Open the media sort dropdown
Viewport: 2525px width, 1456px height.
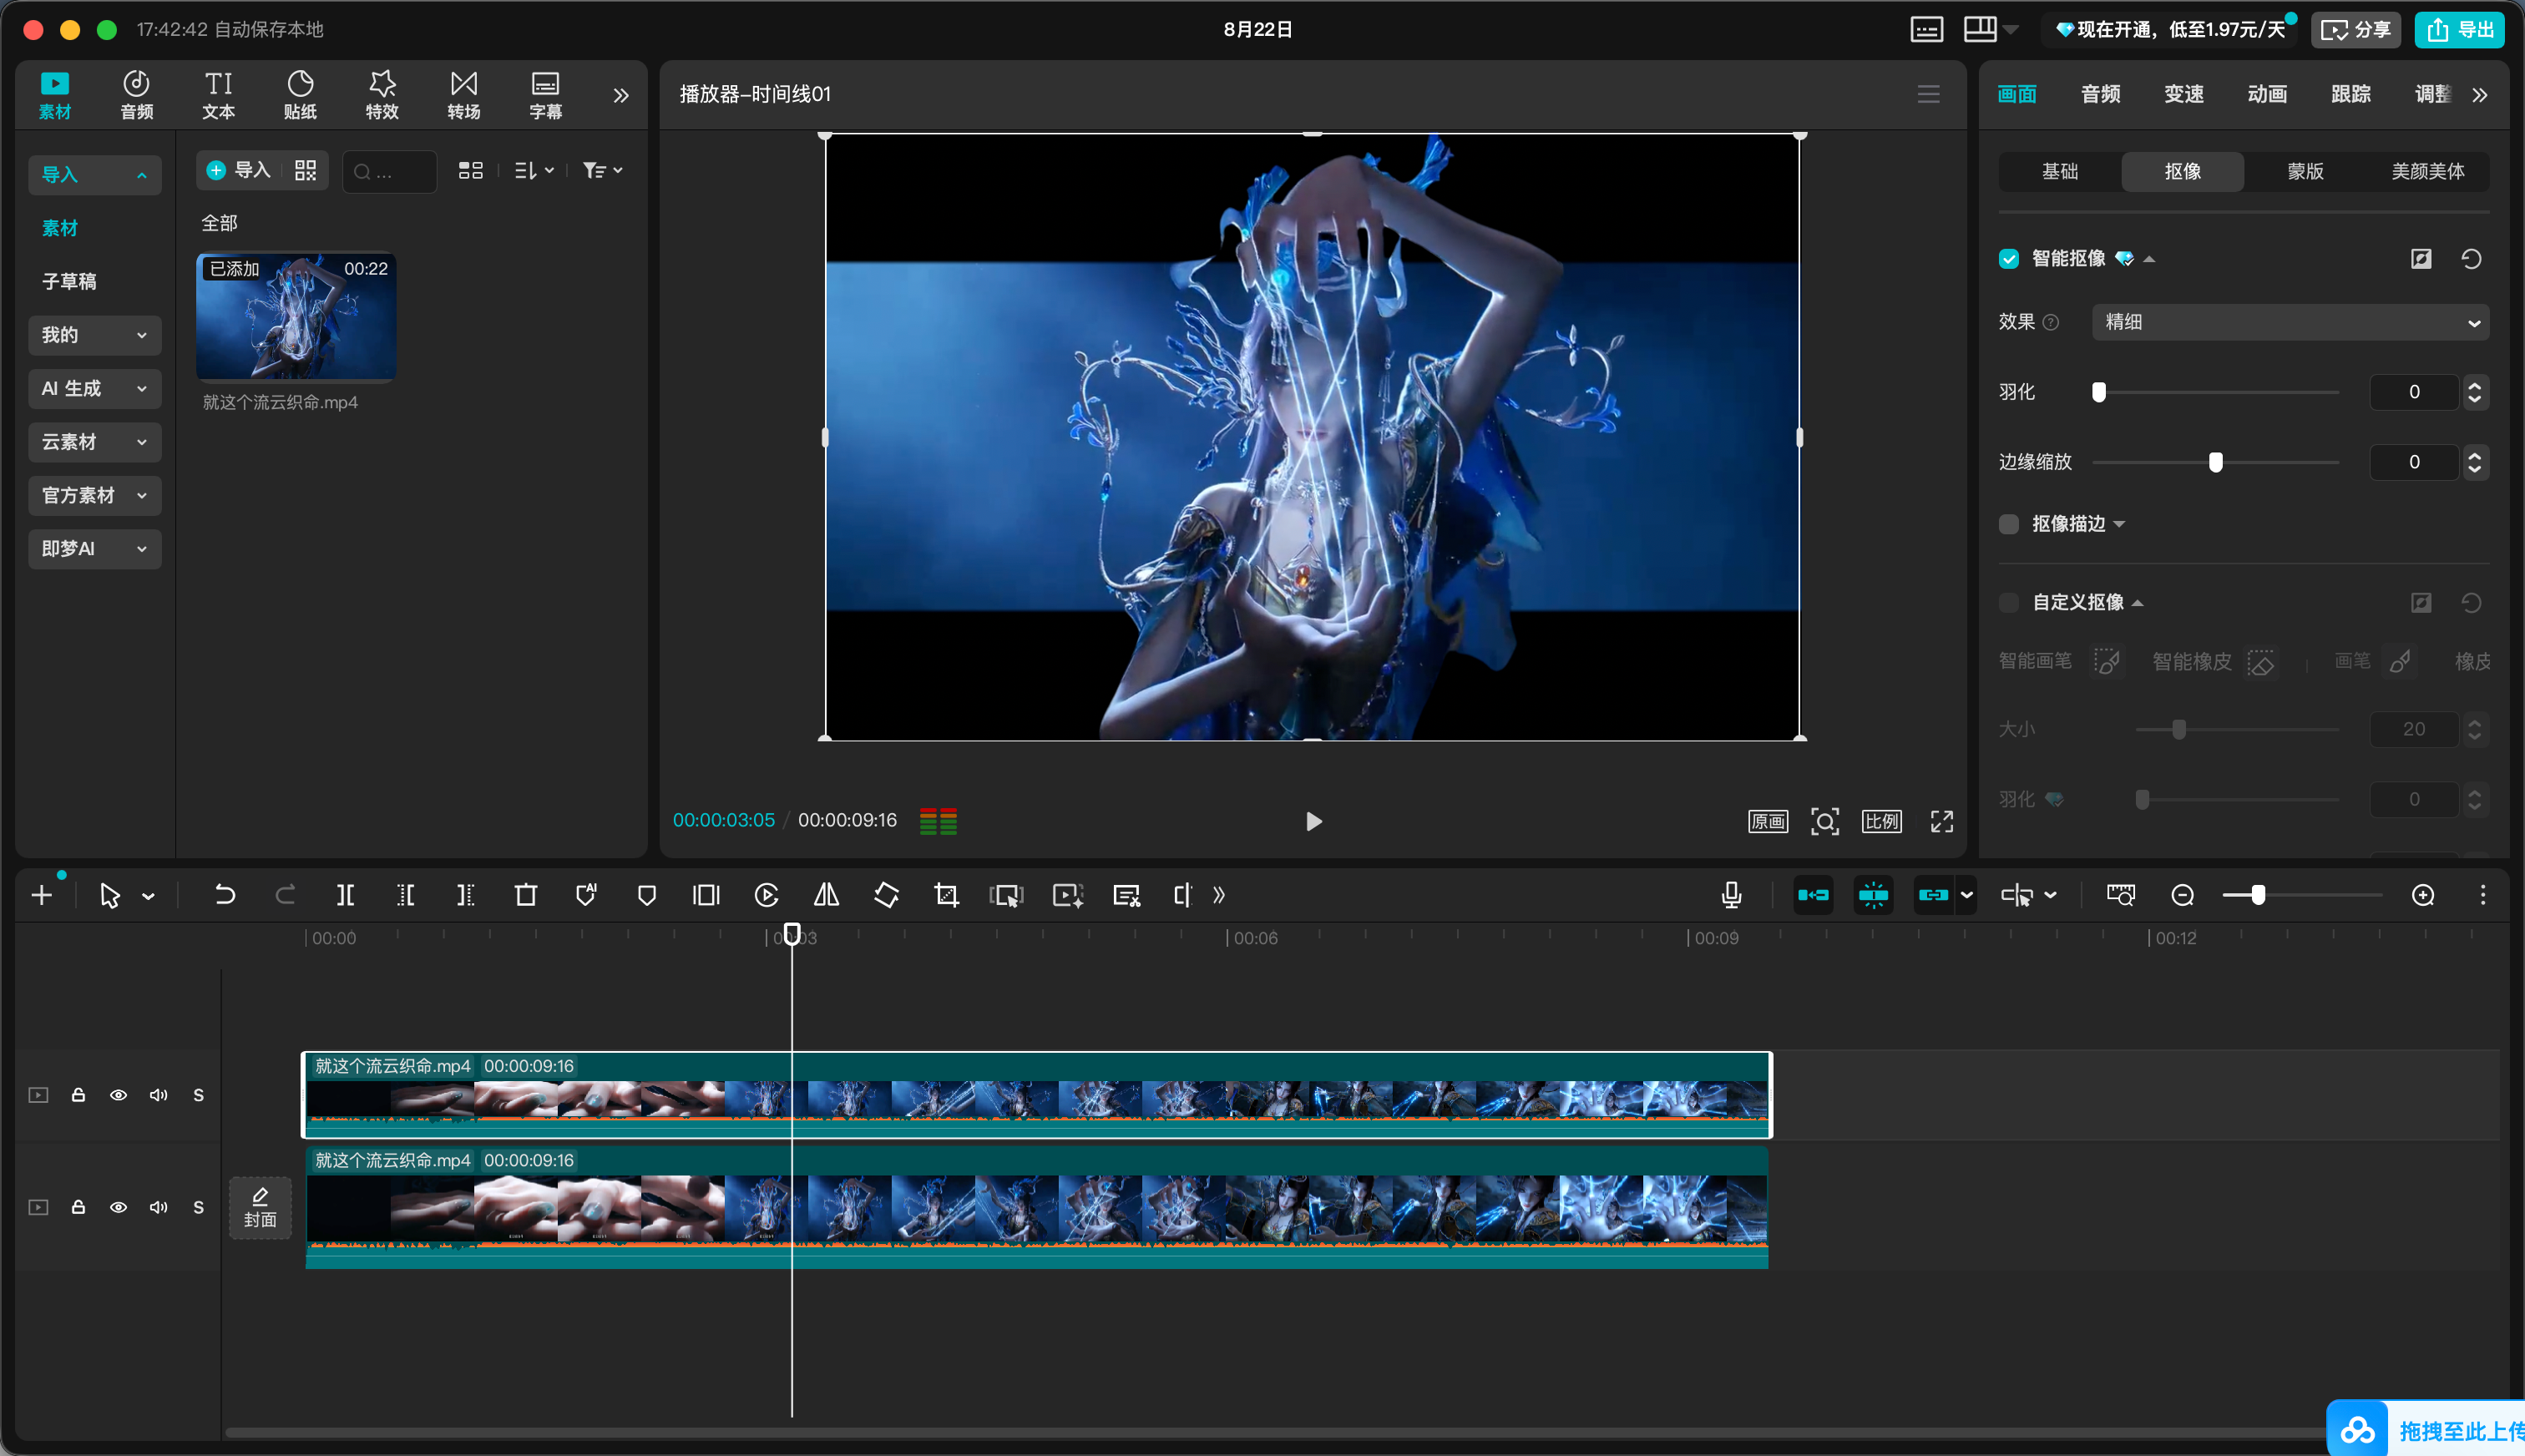tap(534, 171)
